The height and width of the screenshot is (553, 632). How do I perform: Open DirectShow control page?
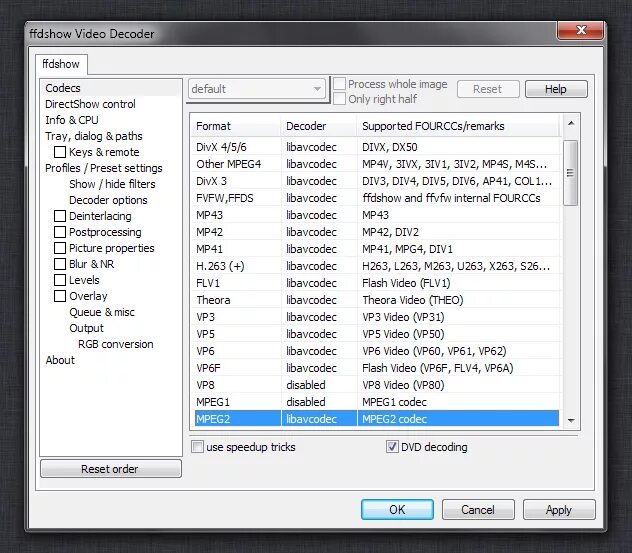pyautogui.click(x=90, y=104)
